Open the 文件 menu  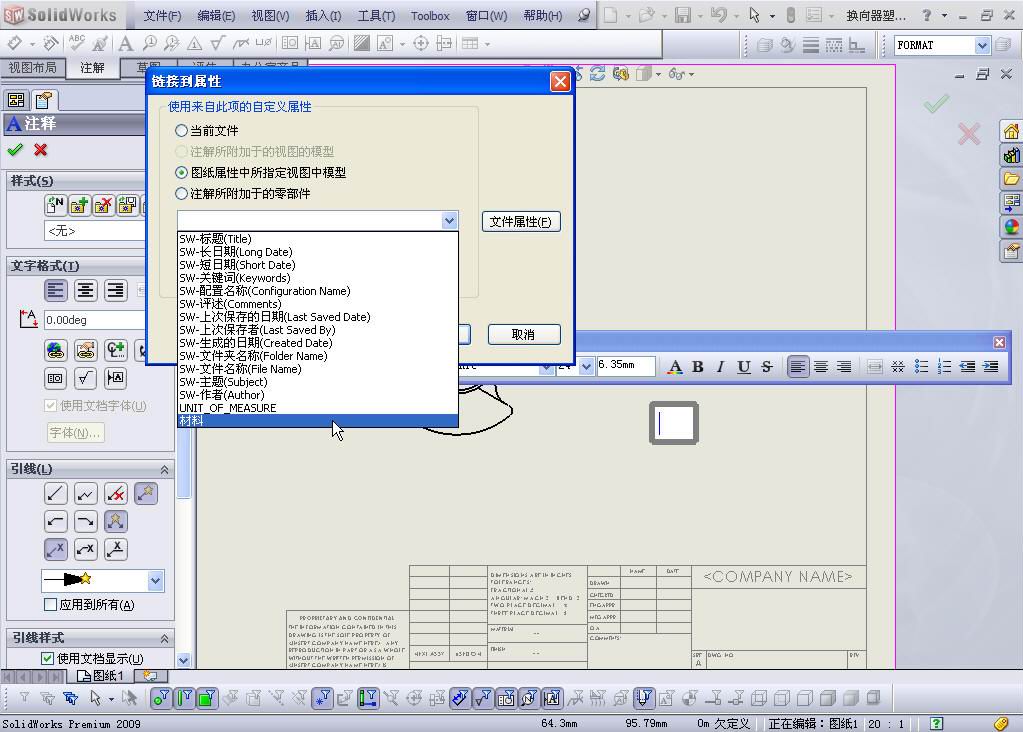point(162,16)
